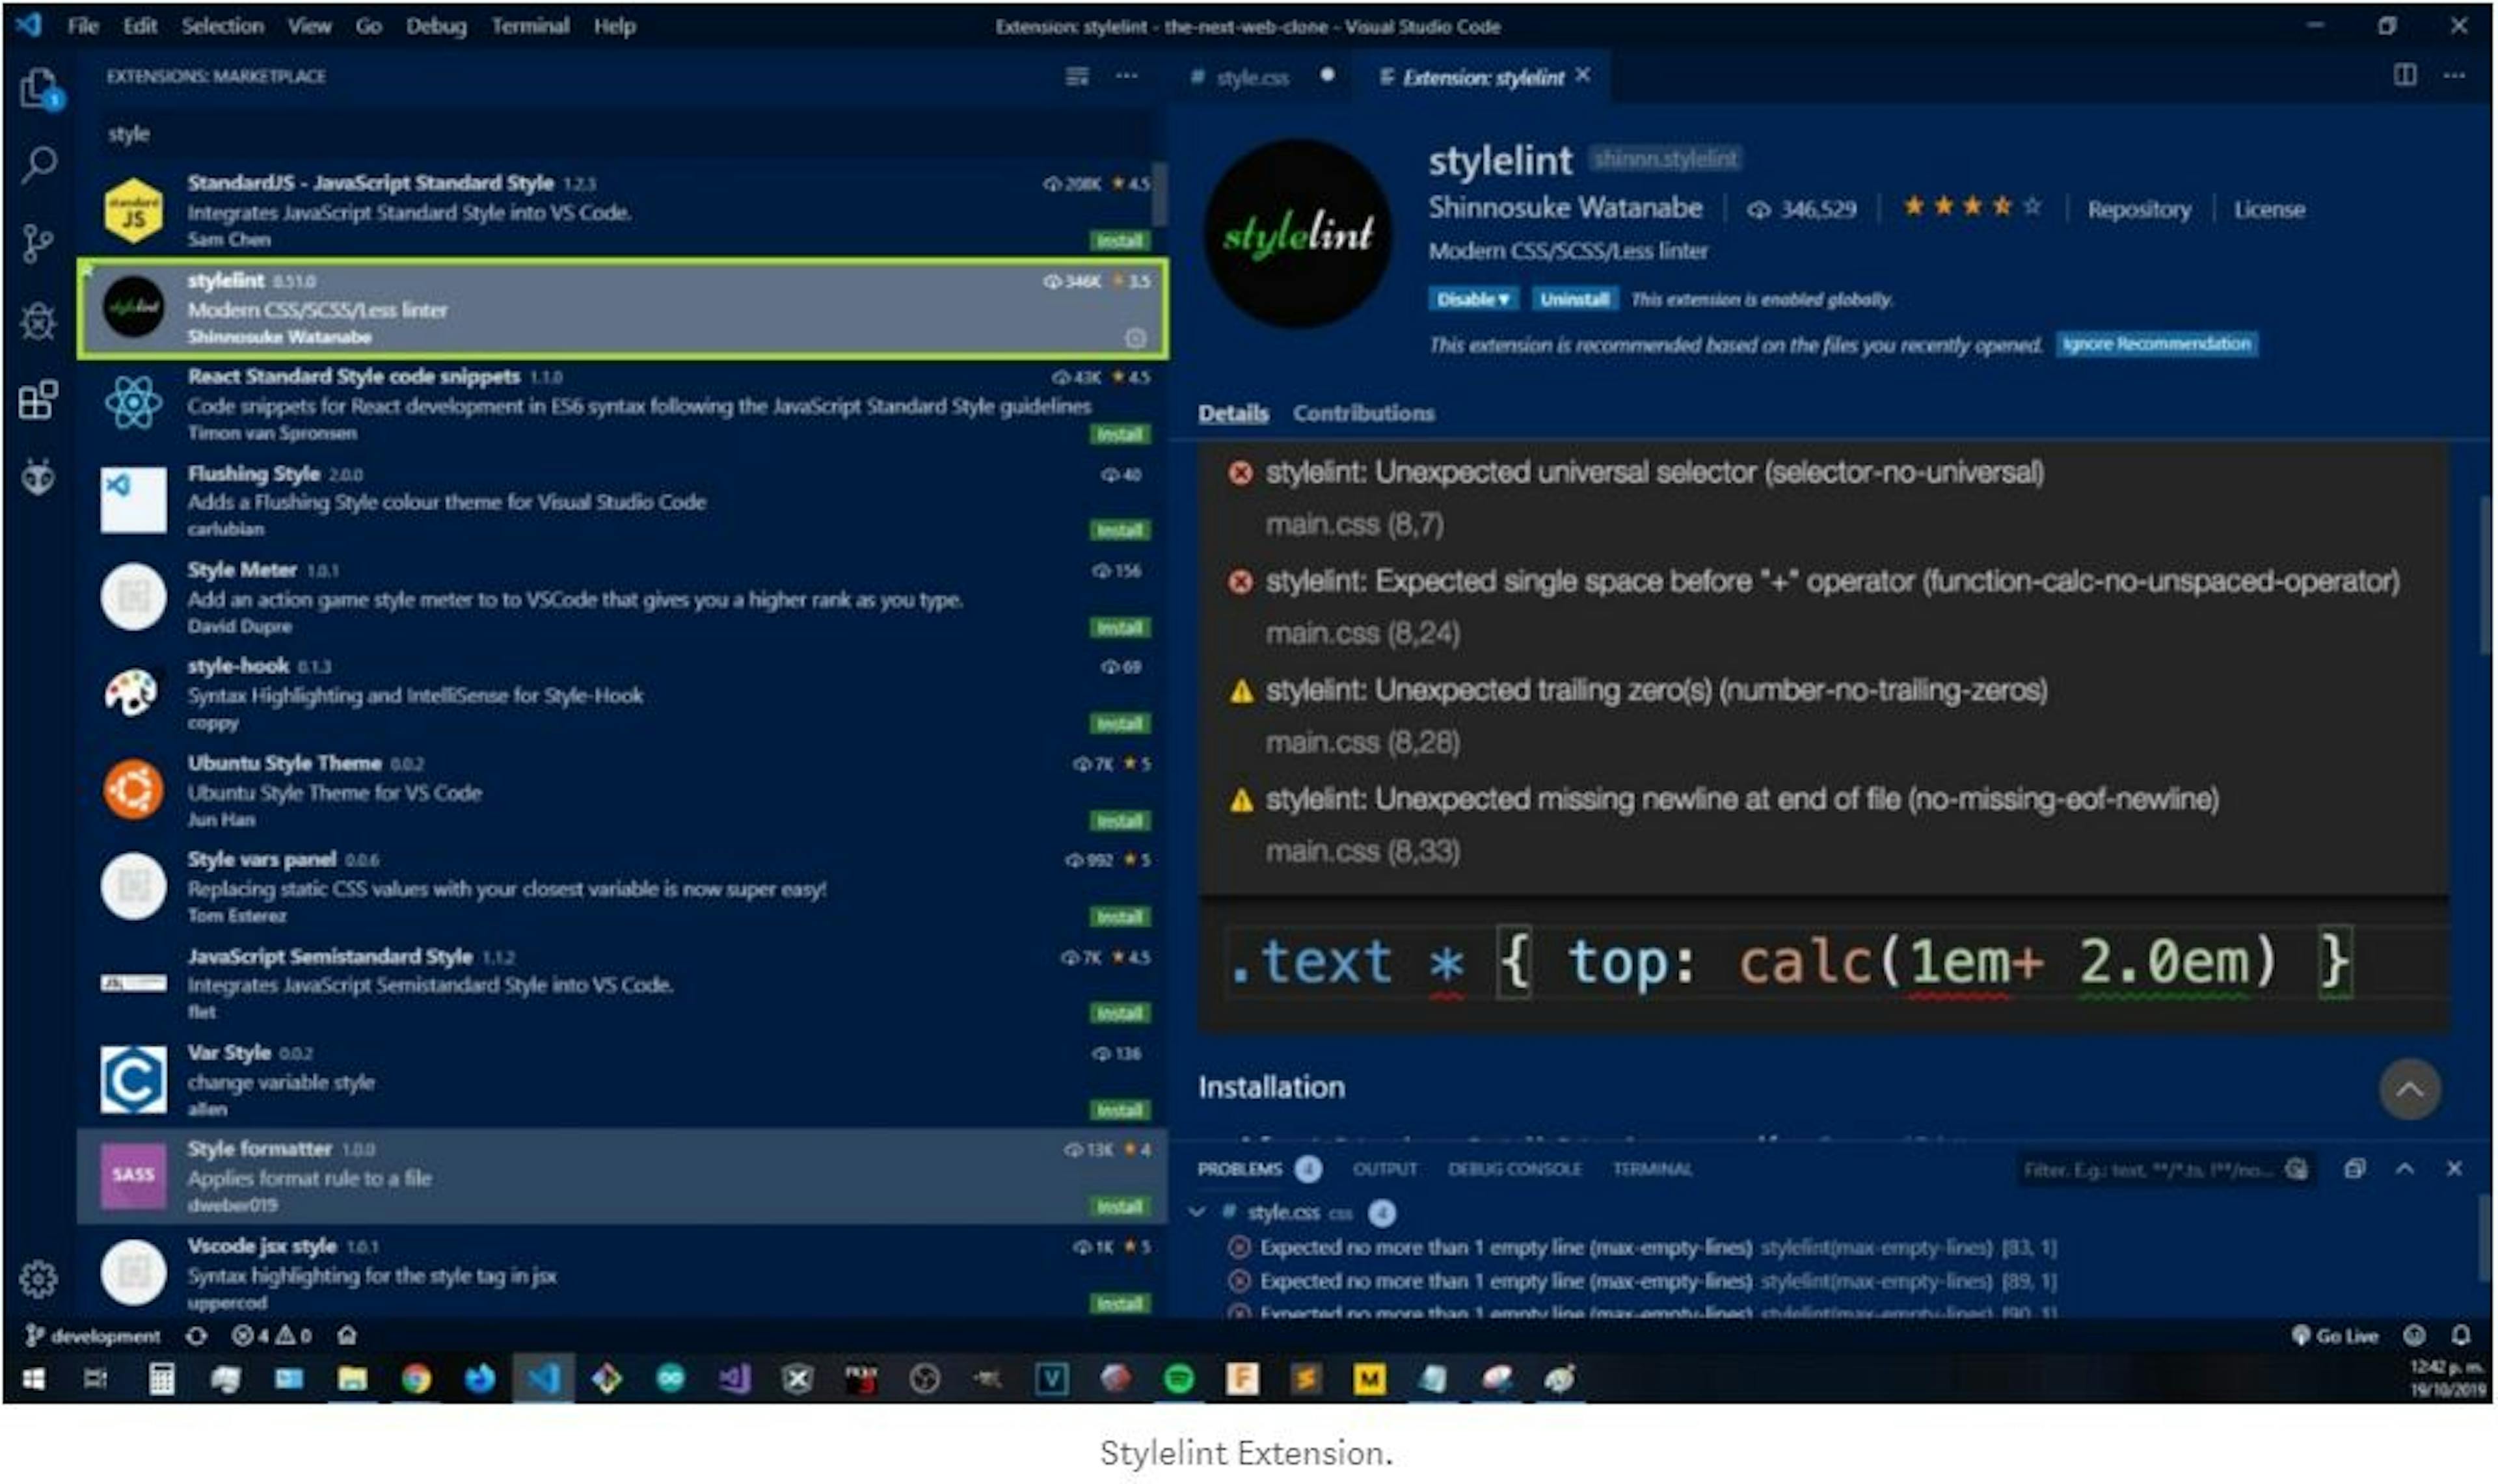Image resolution: width=2498 pixels, height=1484 pixels.
Task: Collapse the style.css problems group
Action: pyautogui.click(x=1197, y=1212)
